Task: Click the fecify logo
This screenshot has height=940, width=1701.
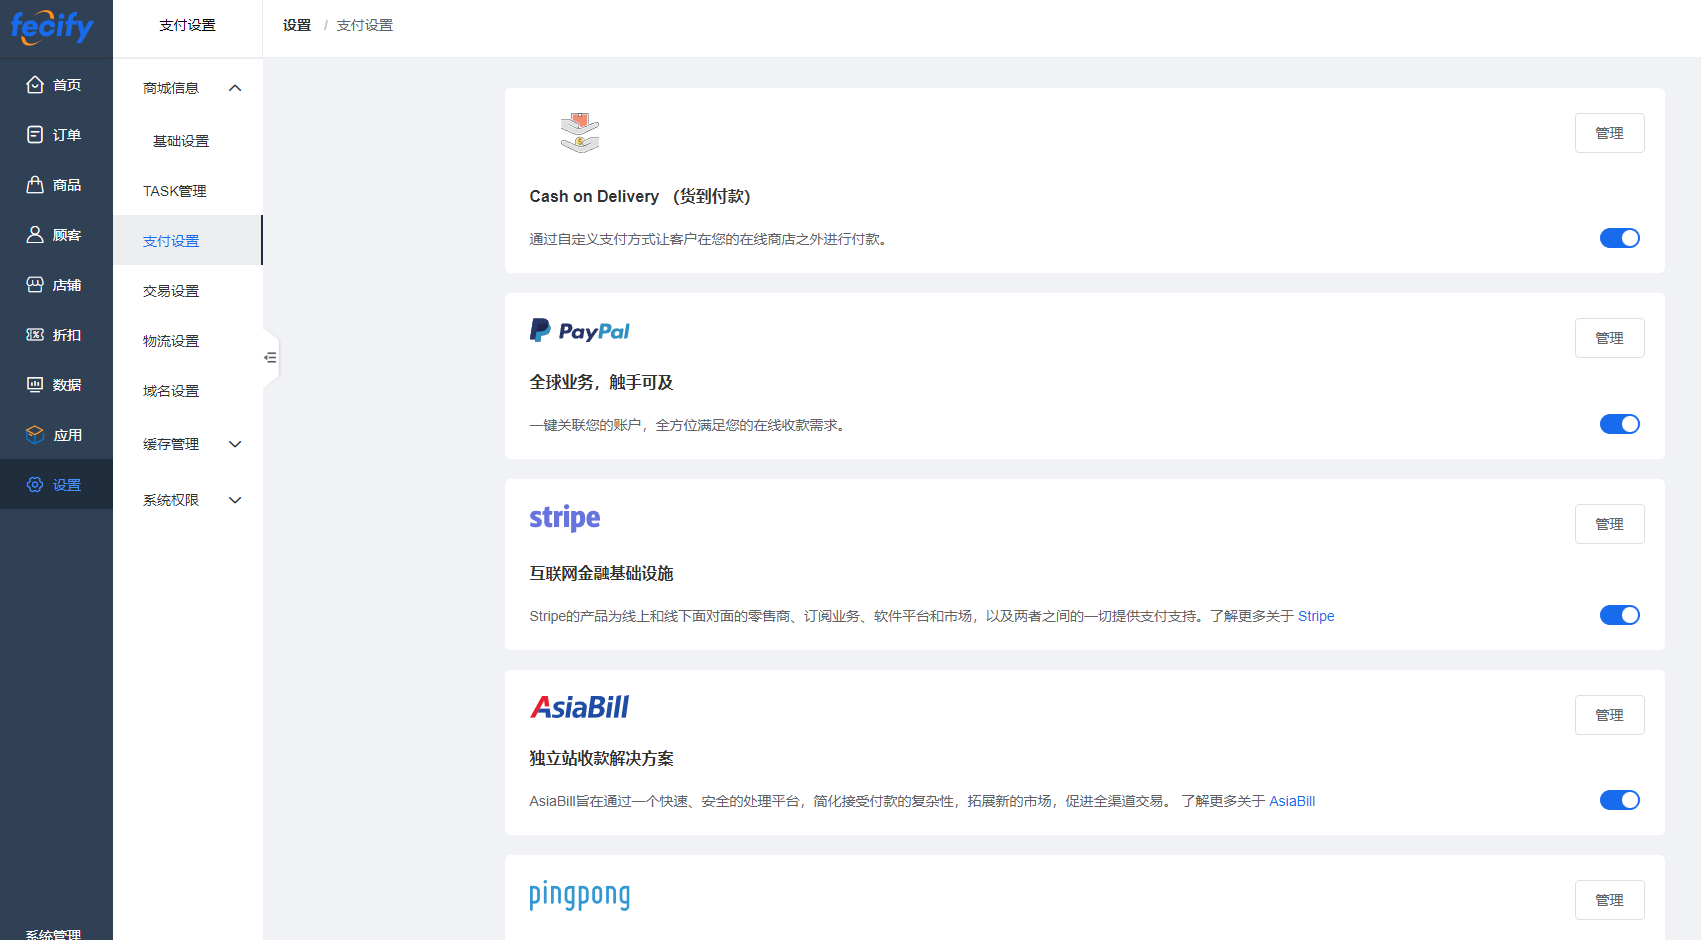Action: tap(52, 27)
